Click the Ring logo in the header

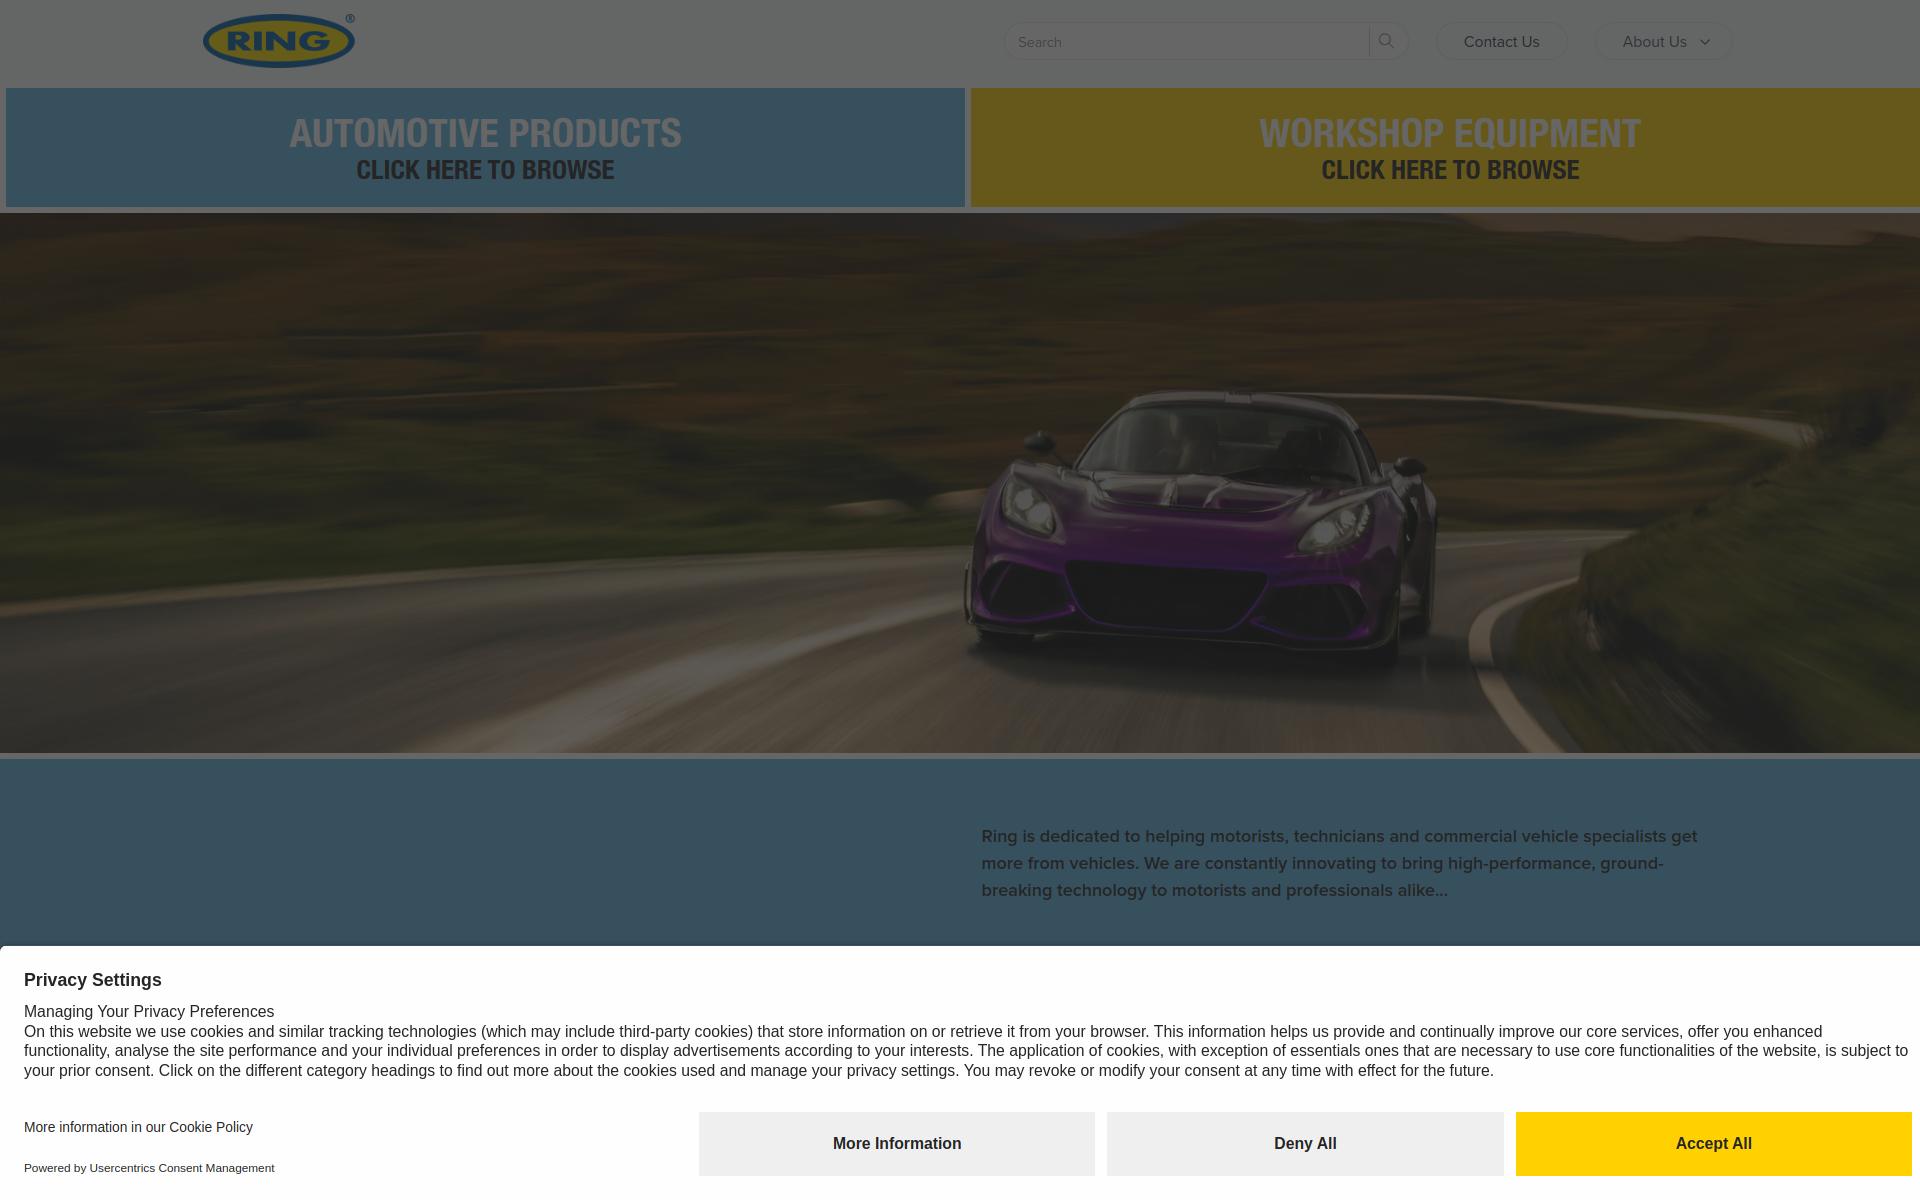279,41
